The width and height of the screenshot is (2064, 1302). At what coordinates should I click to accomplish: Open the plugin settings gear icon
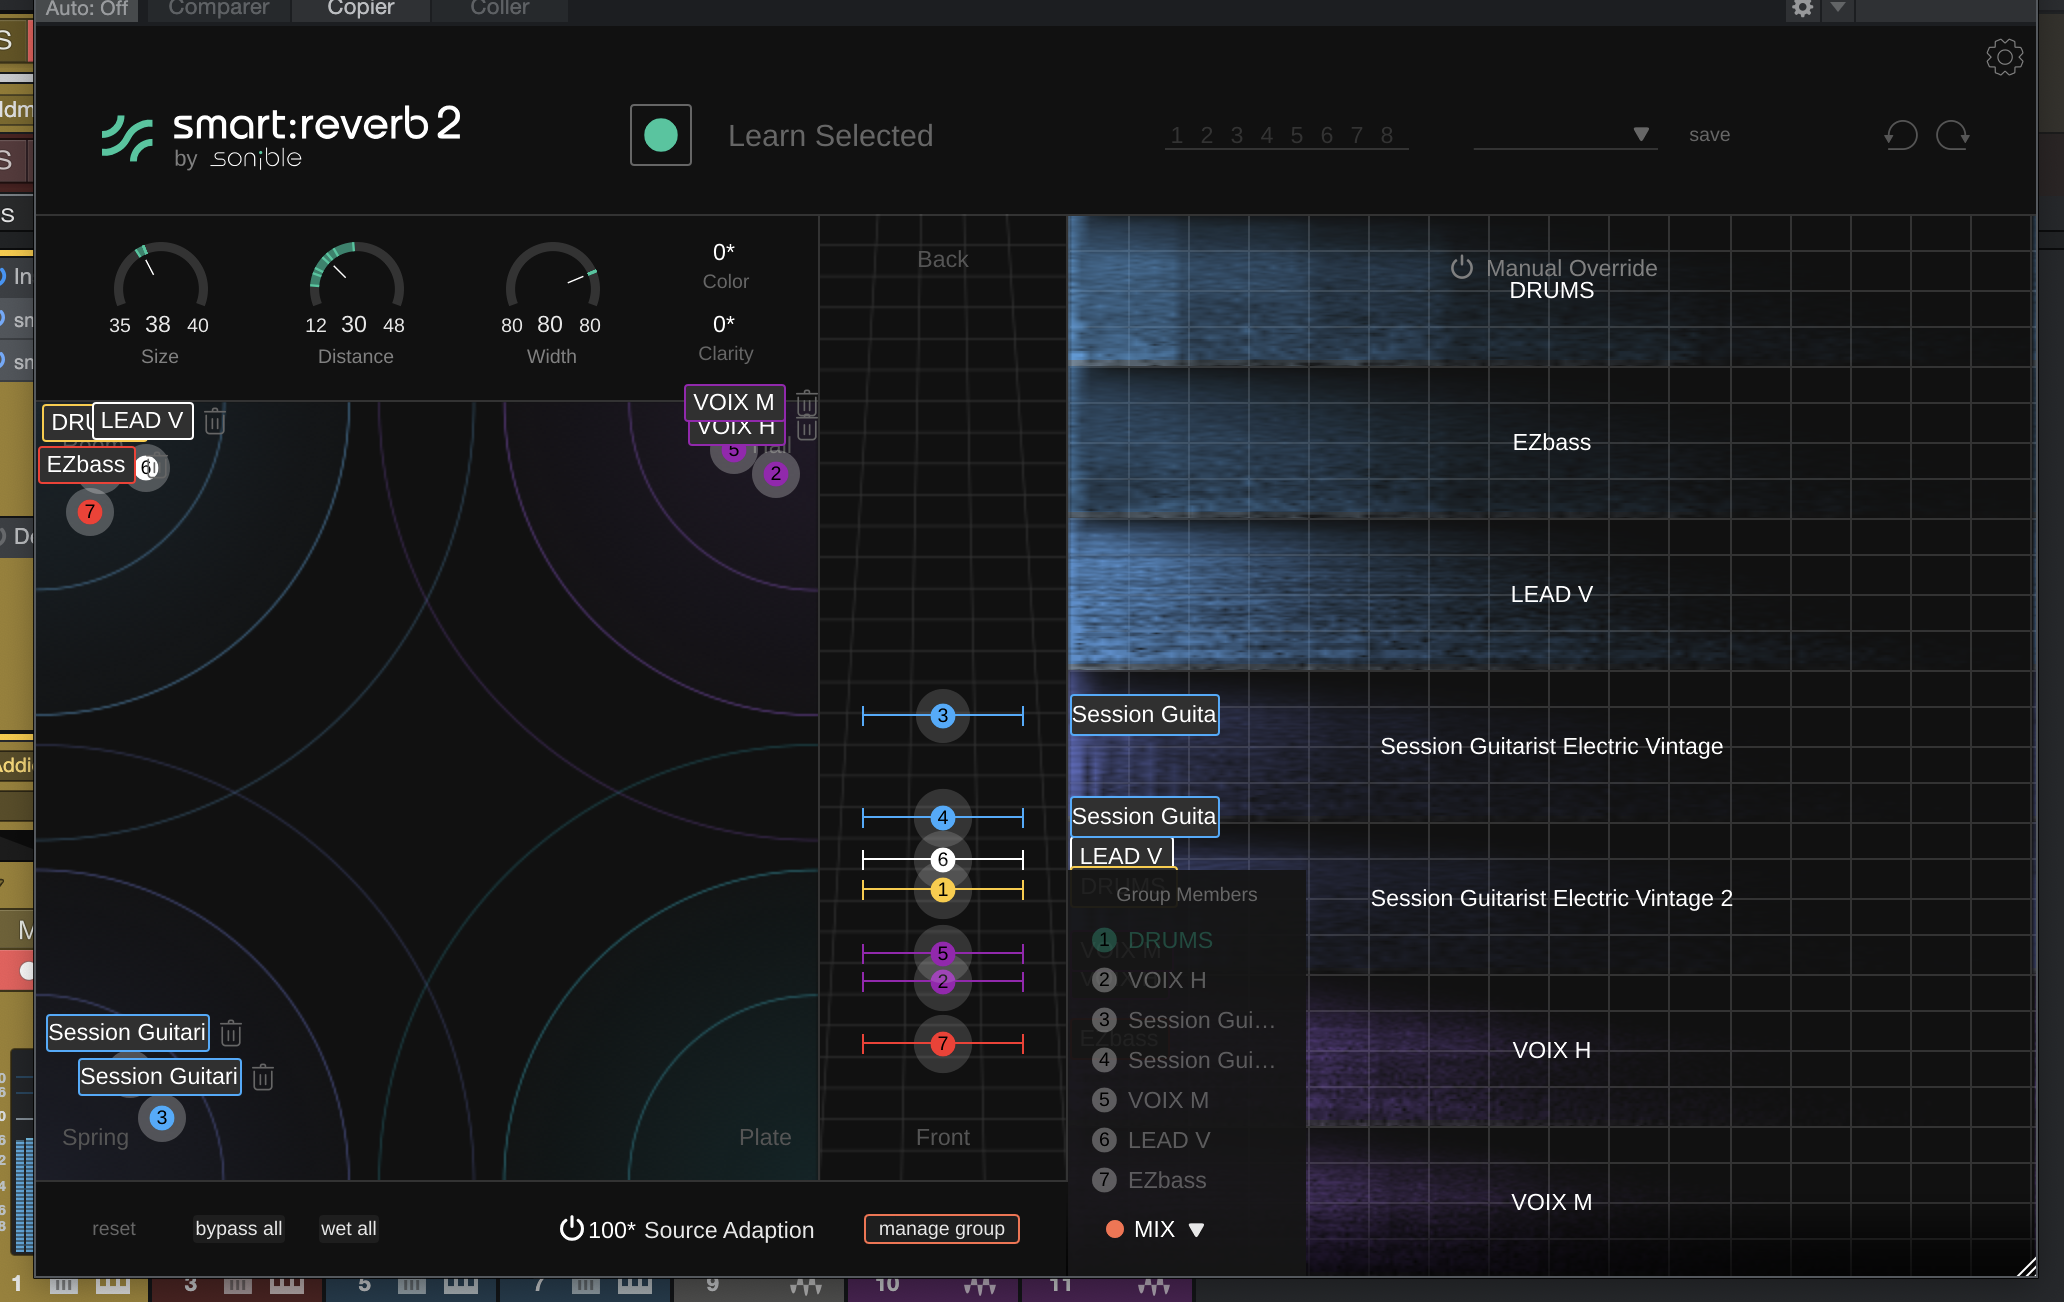[2003, 57]
